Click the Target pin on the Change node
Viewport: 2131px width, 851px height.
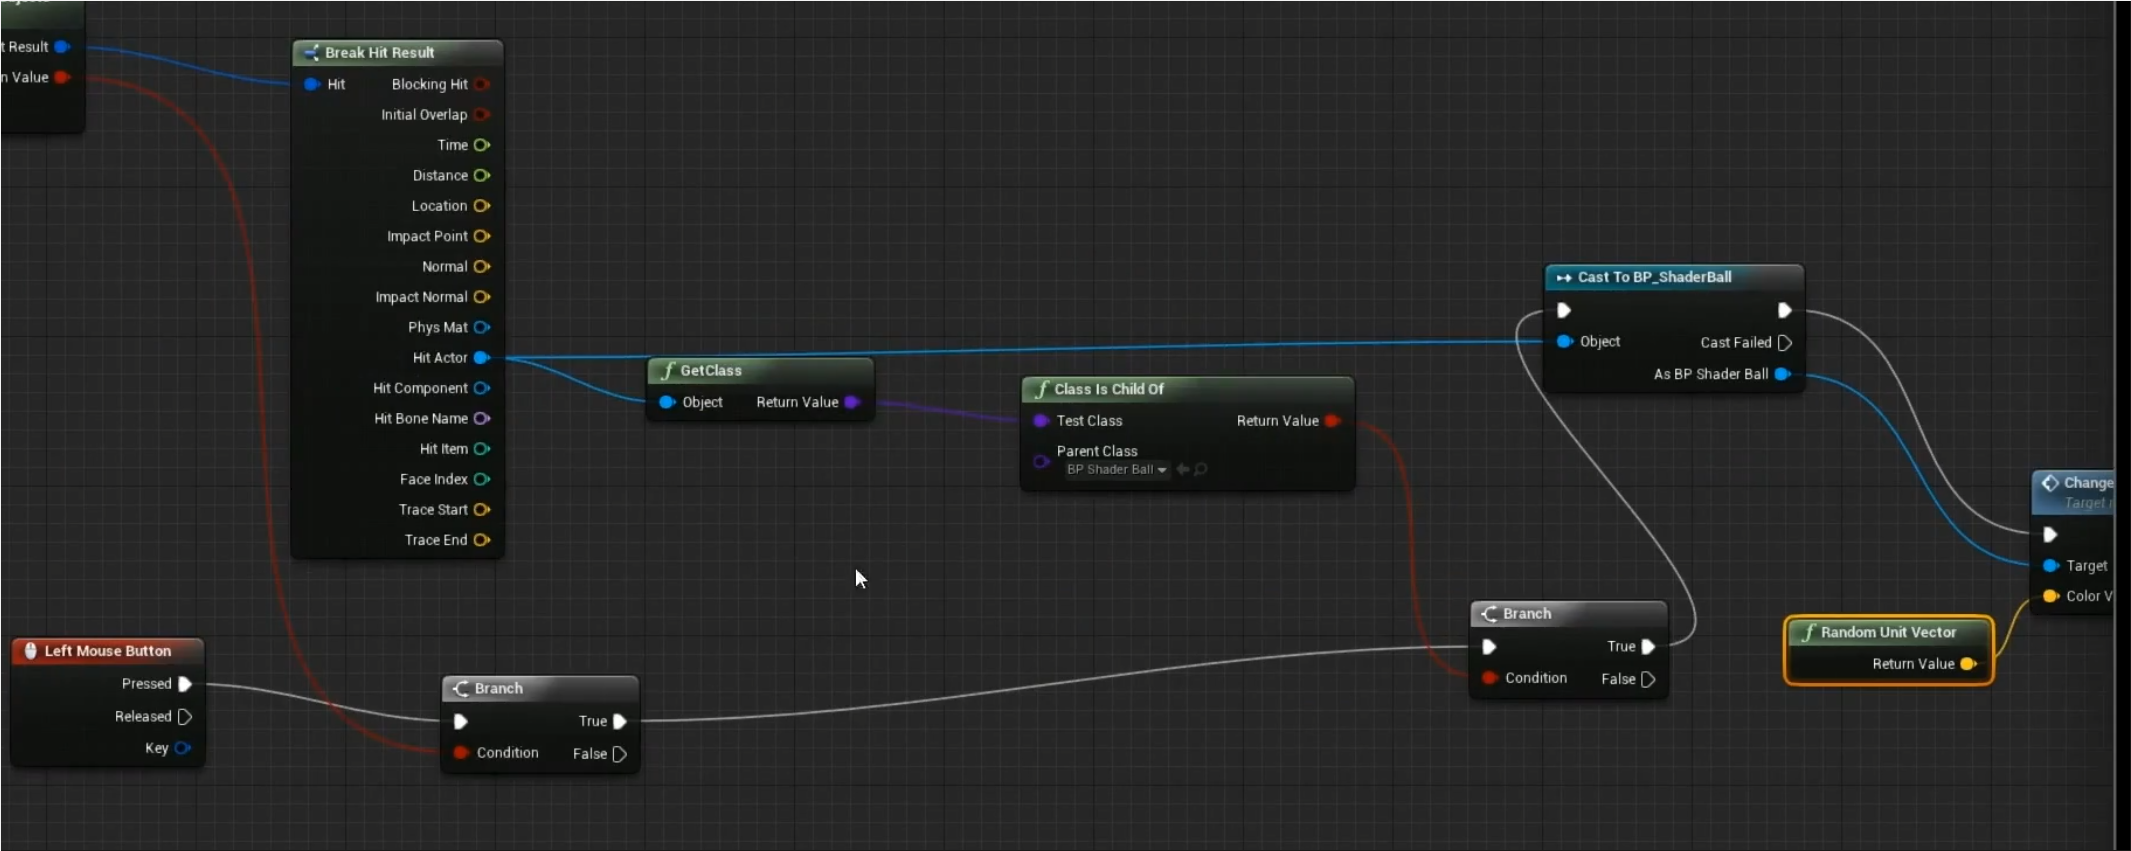pyautogui.click(x=2050, y=566)
